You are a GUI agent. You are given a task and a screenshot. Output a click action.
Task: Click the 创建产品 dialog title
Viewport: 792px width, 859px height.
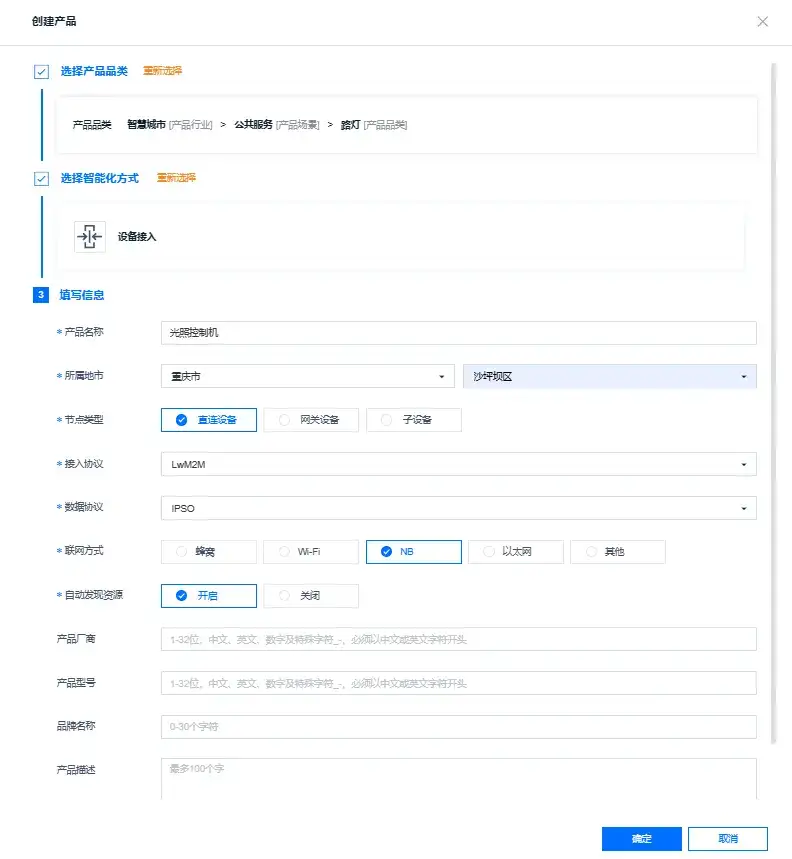tap(54, 21)
